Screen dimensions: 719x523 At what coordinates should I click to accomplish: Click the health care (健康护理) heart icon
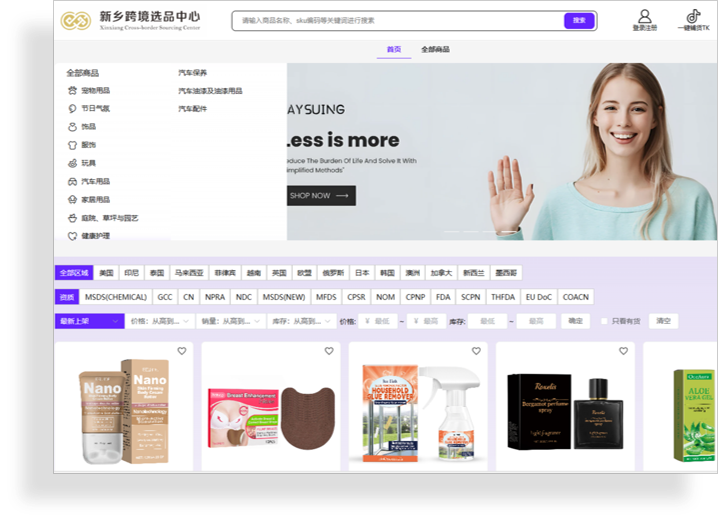(x=72, y=236)
